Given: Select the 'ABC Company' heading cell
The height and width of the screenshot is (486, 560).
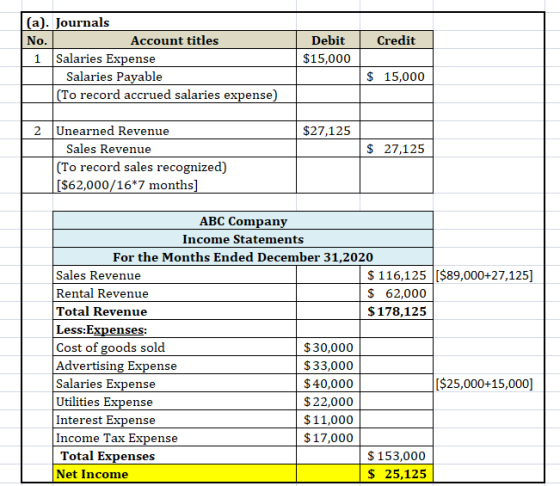Looking at the screenshot, I should [x=243, y=221].
